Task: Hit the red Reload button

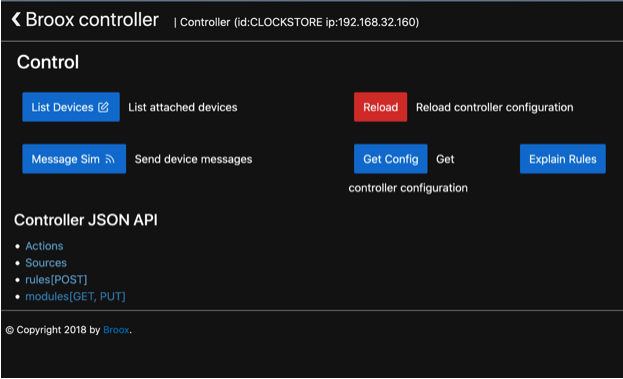Action: (380, 107)
